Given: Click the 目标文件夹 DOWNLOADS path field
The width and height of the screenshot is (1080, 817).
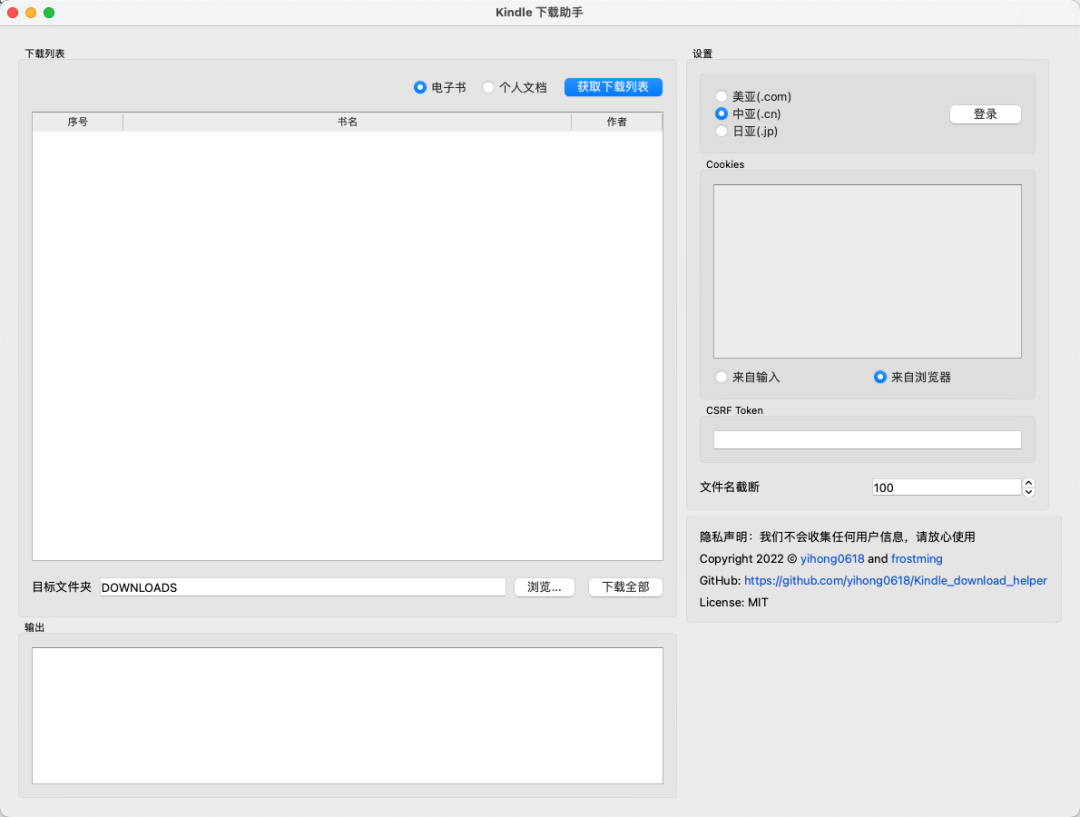Looking at the screenshot, I should (303, 587).
